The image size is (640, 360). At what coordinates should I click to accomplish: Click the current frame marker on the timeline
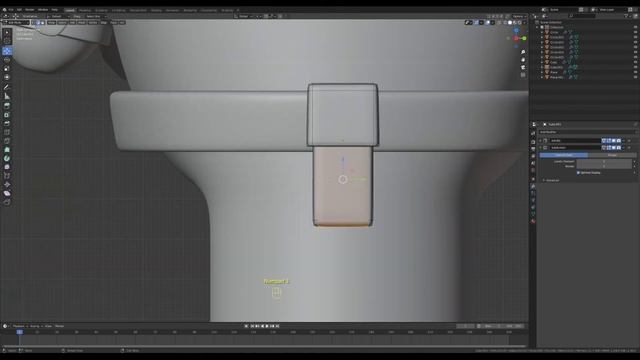pyautogui.click(x=19, y=332)
